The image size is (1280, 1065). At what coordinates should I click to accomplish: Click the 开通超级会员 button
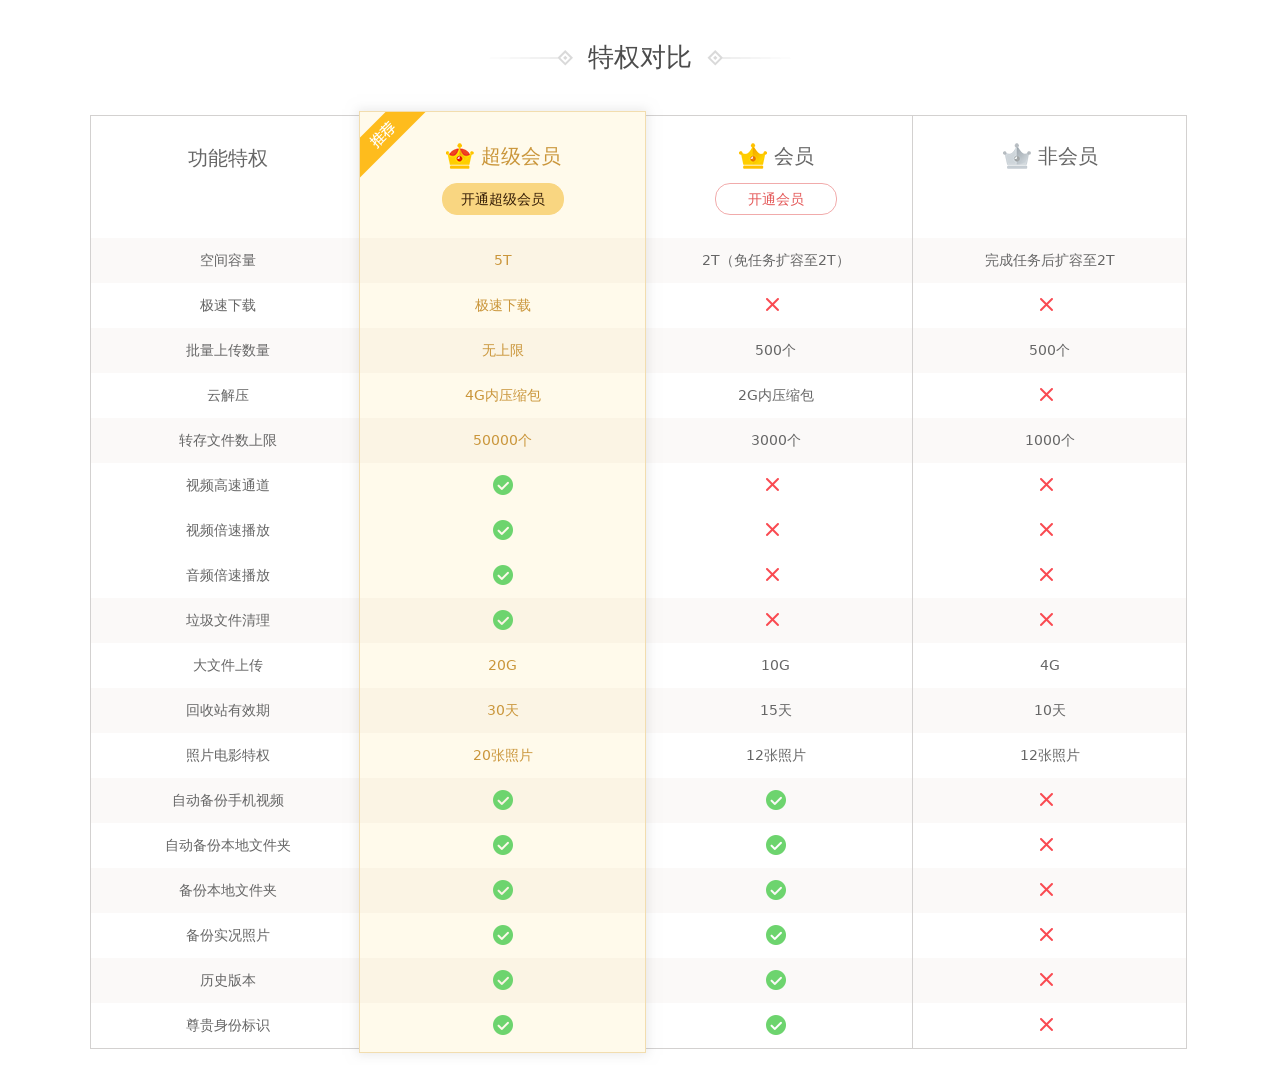pyautogui.click(x=503, y=199)
